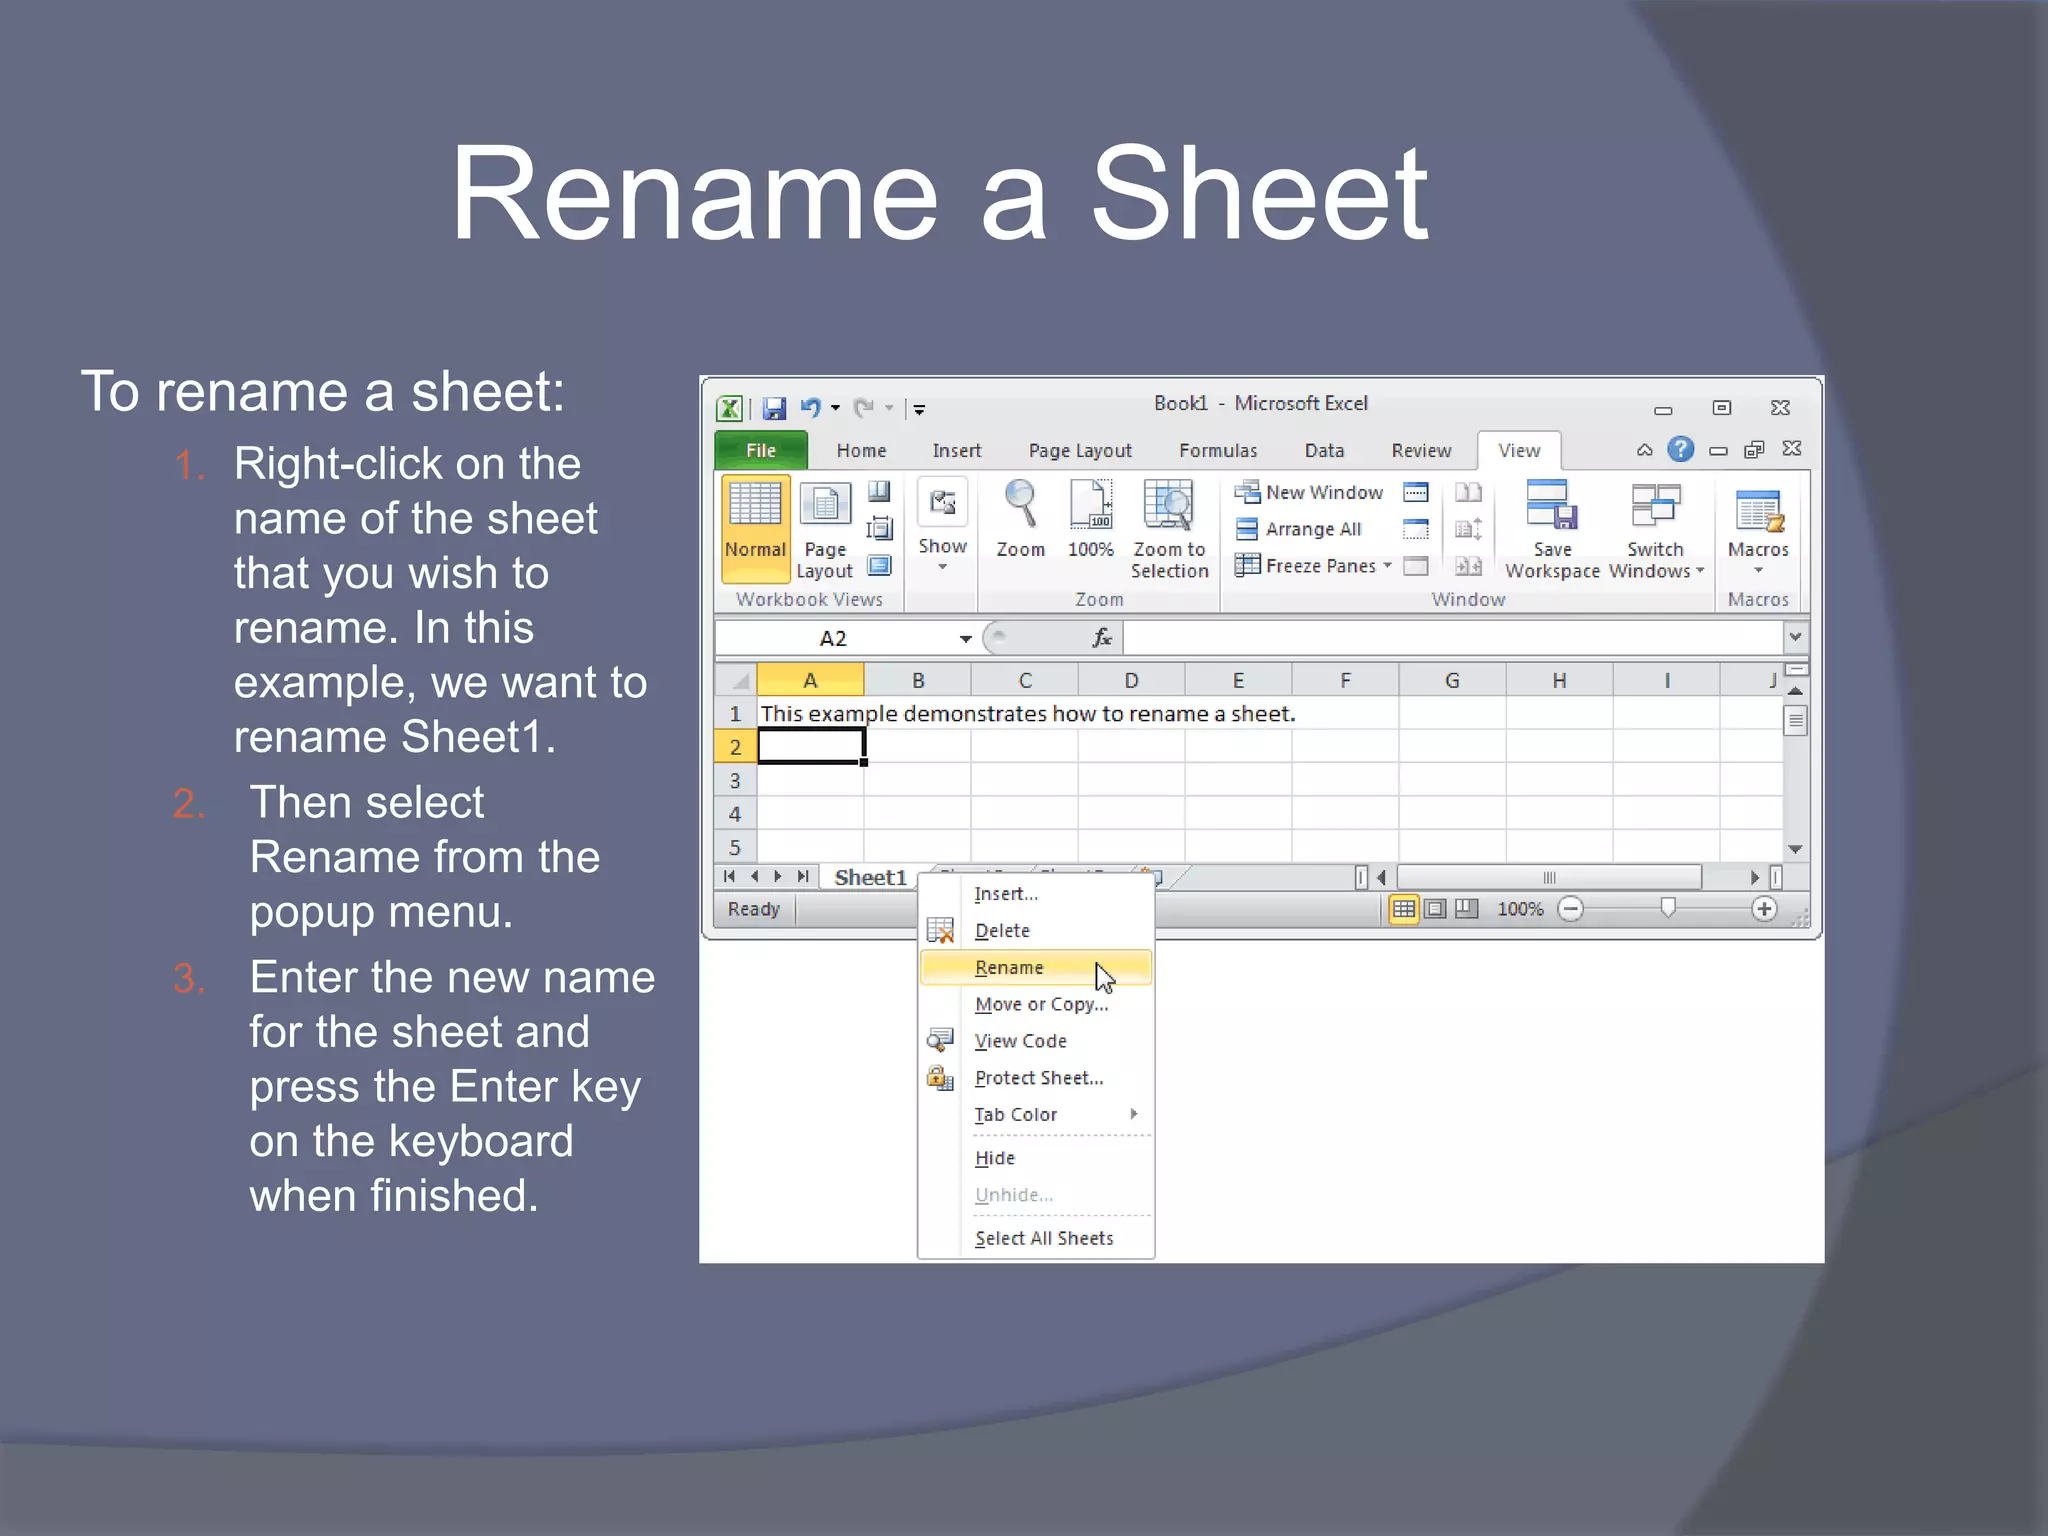This screenshot has height=1536, width=2048.
Task: Open the Freeze Panes dropdown
Action: [1313, 566]
